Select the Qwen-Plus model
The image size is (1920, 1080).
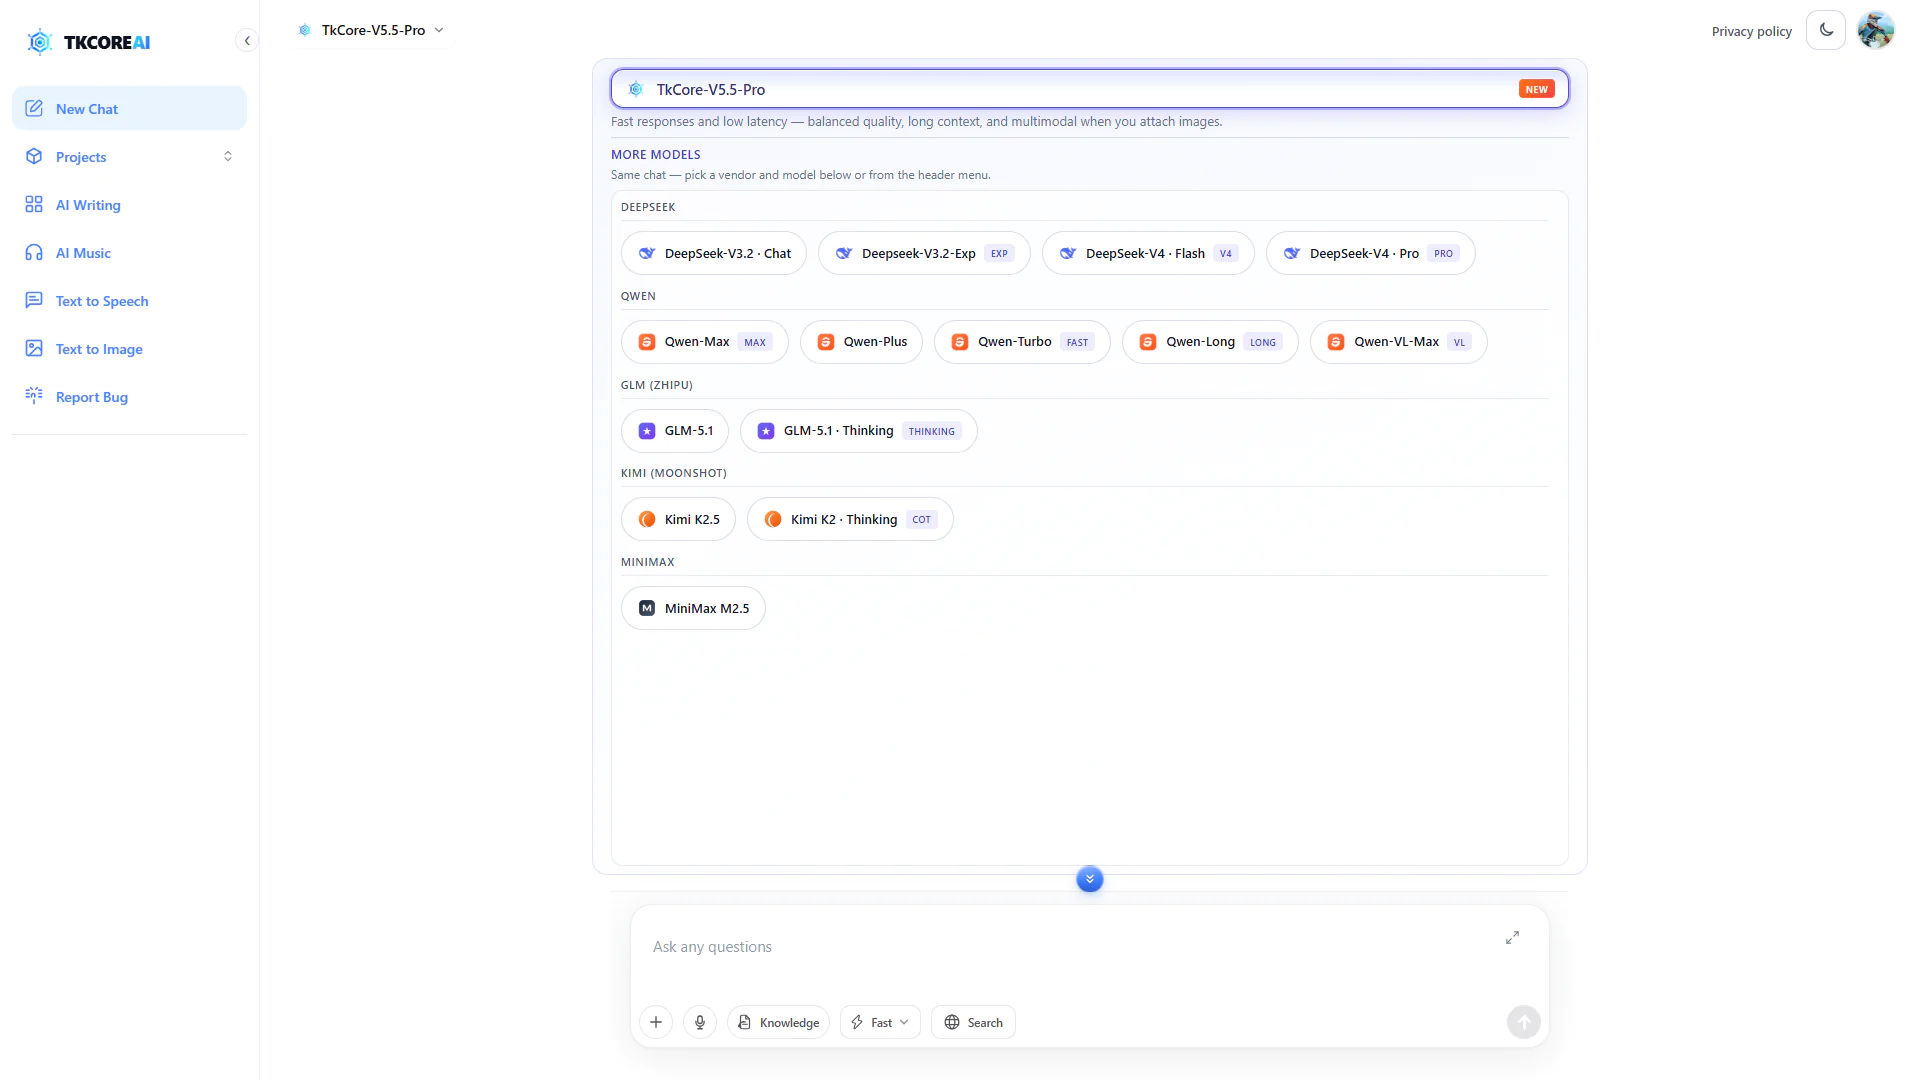tap(861, 342)
